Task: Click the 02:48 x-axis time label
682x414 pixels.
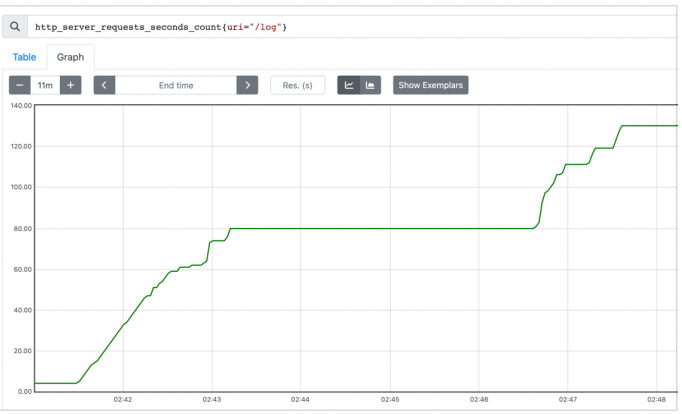Action: [x=656, y=399]
